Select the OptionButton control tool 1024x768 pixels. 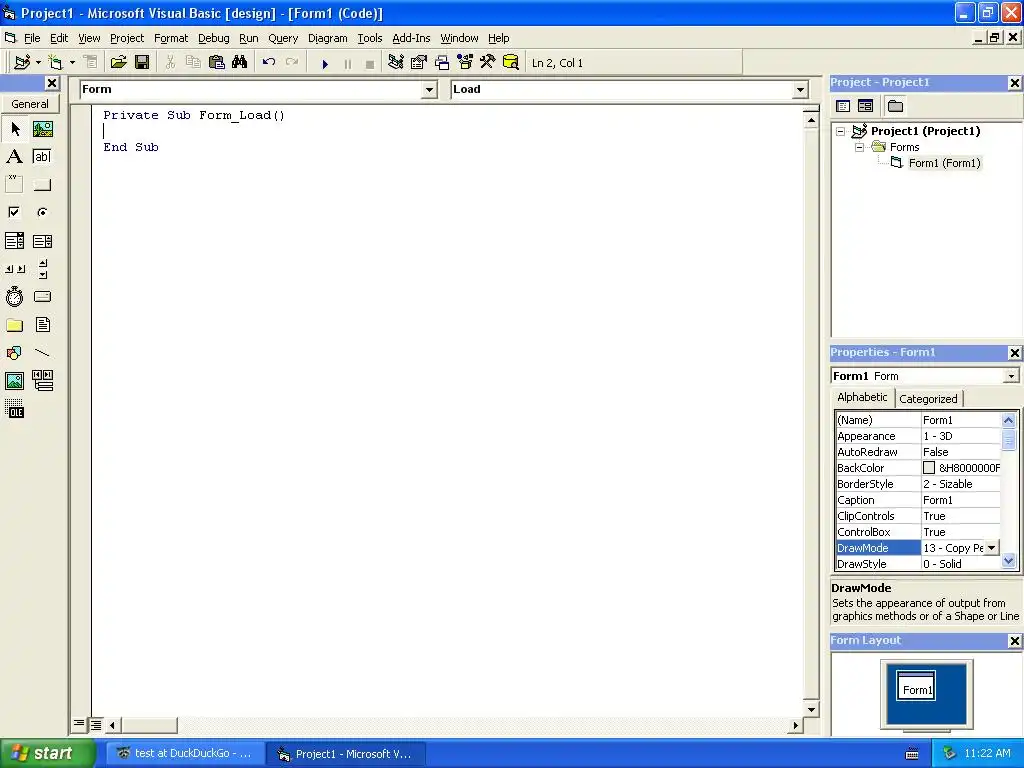(42, 212)
